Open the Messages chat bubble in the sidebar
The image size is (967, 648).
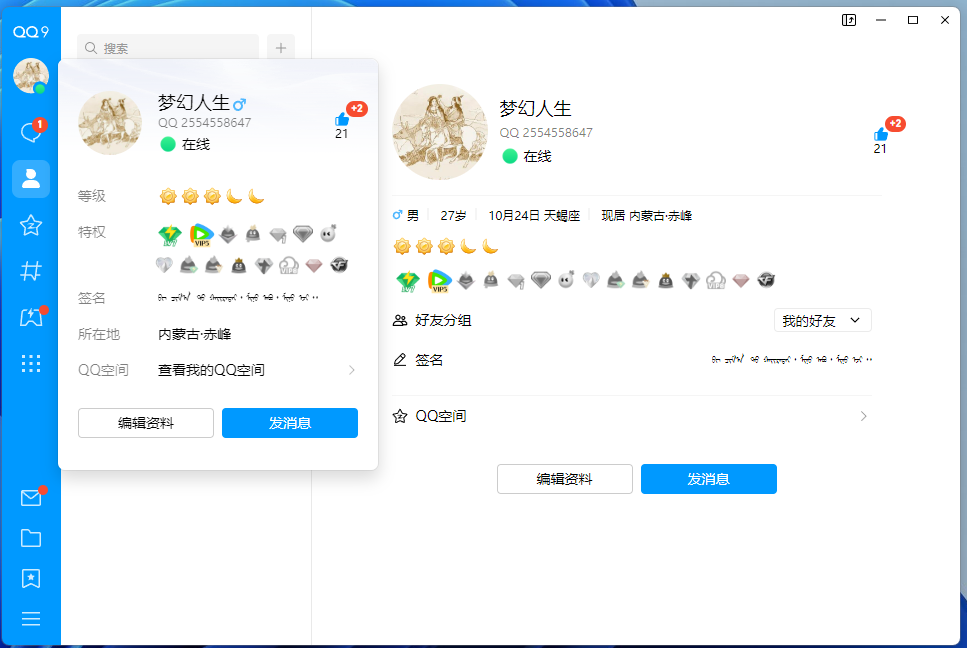coord(31,132)
